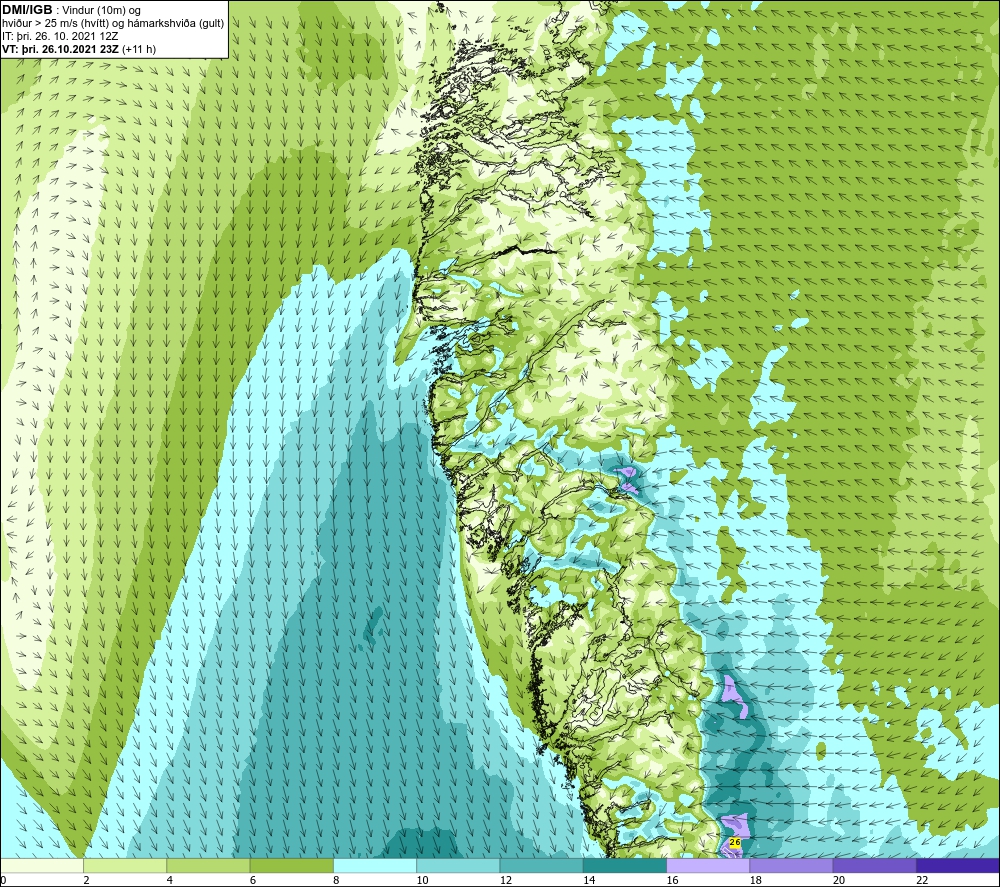This screenshot has width=1000, height=887.
Task: Select the 2–4 m/s light green swatch
Action: pos(125,865)
